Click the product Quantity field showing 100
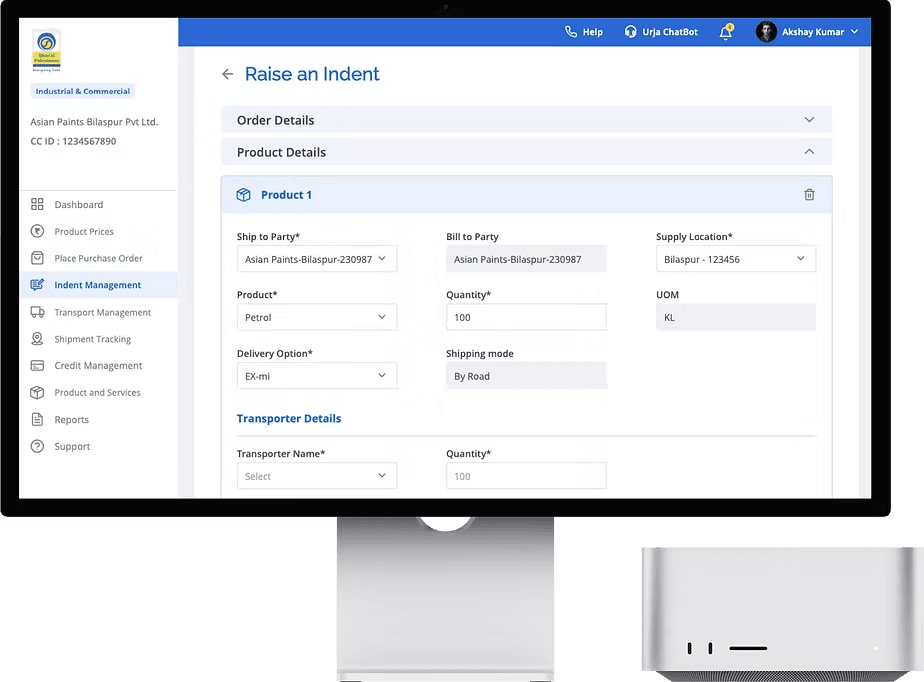This screenshot has width=924, height=682. [526, 317]
